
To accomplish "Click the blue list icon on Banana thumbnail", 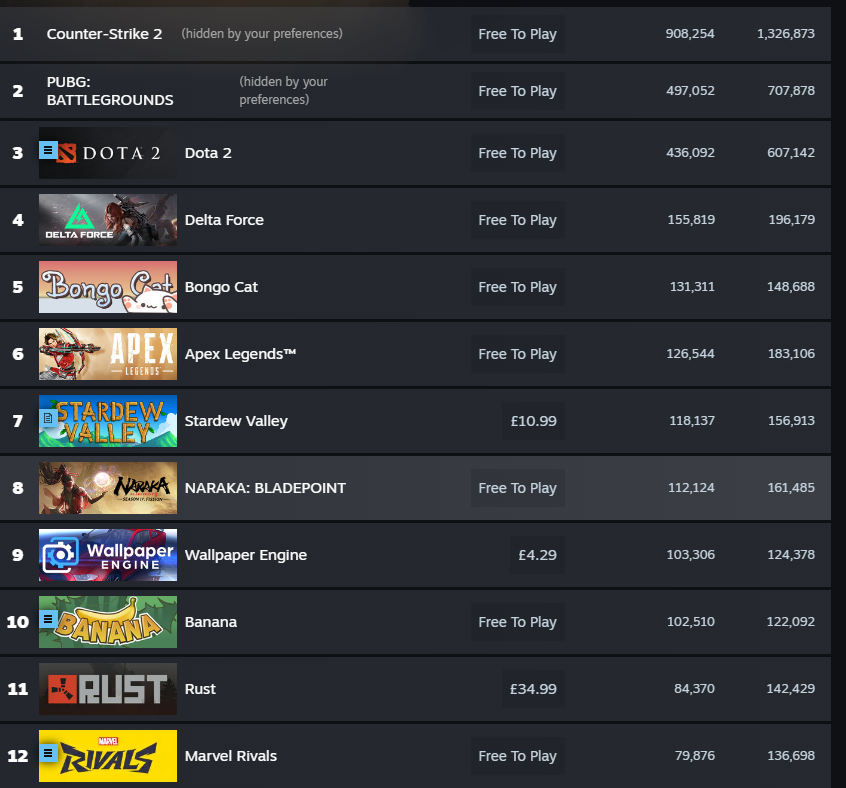I will click(48, 619).
